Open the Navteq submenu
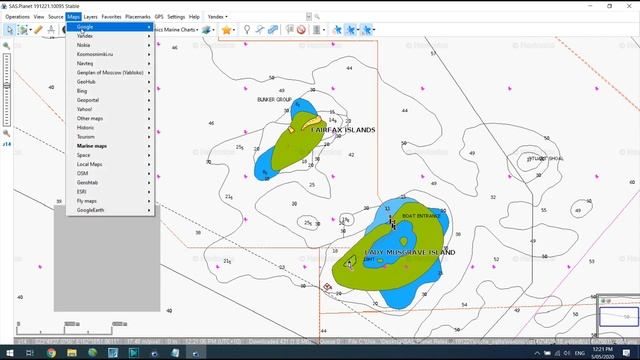Viewport: 640px width, 360px height. pyautogui.click(x=110, y=63)
